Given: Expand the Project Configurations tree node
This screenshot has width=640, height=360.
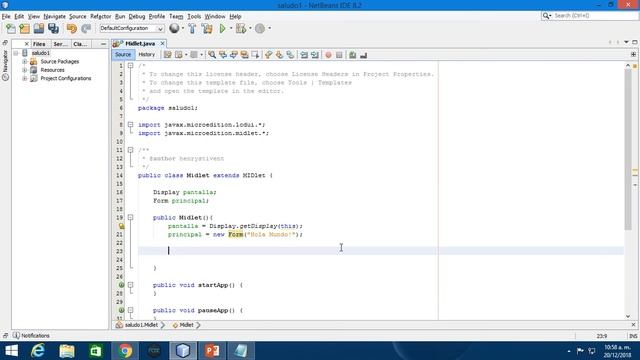Looking at the screenshot, I should (x=24, y=78).
